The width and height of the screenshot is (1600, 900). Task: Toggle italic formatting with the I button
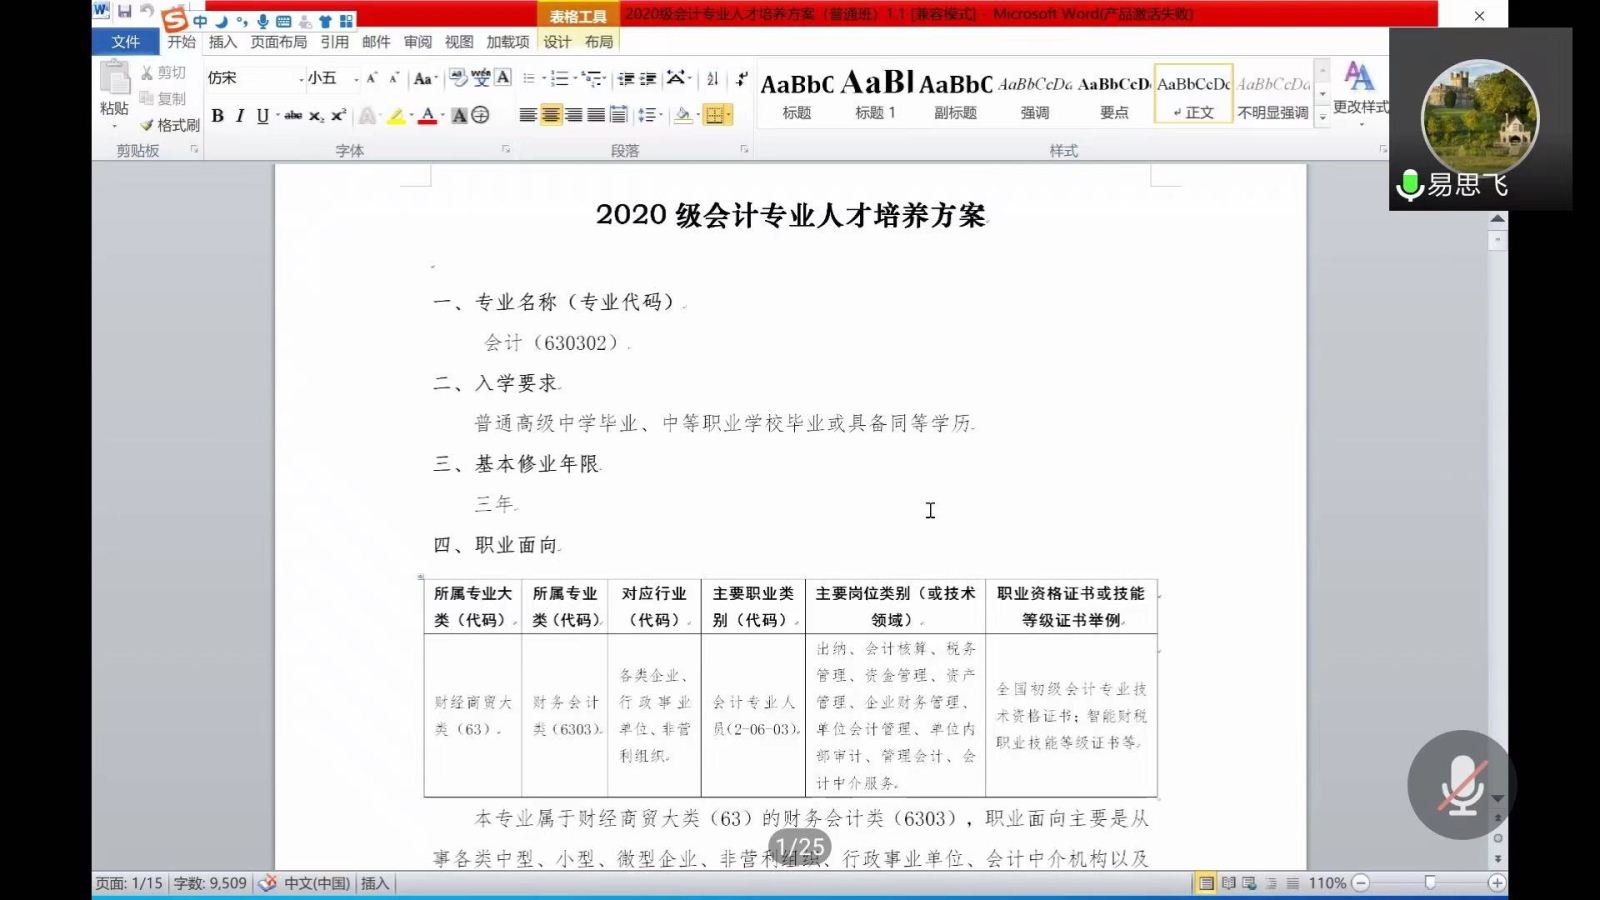pos(240,116)
